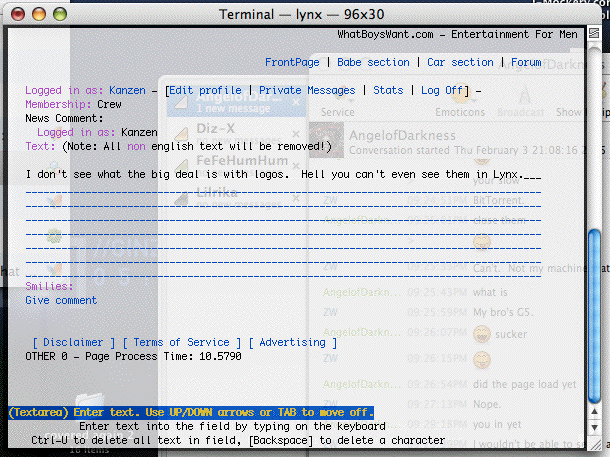Click AngelofDarkness avatar in background chat

pos(326,138)
